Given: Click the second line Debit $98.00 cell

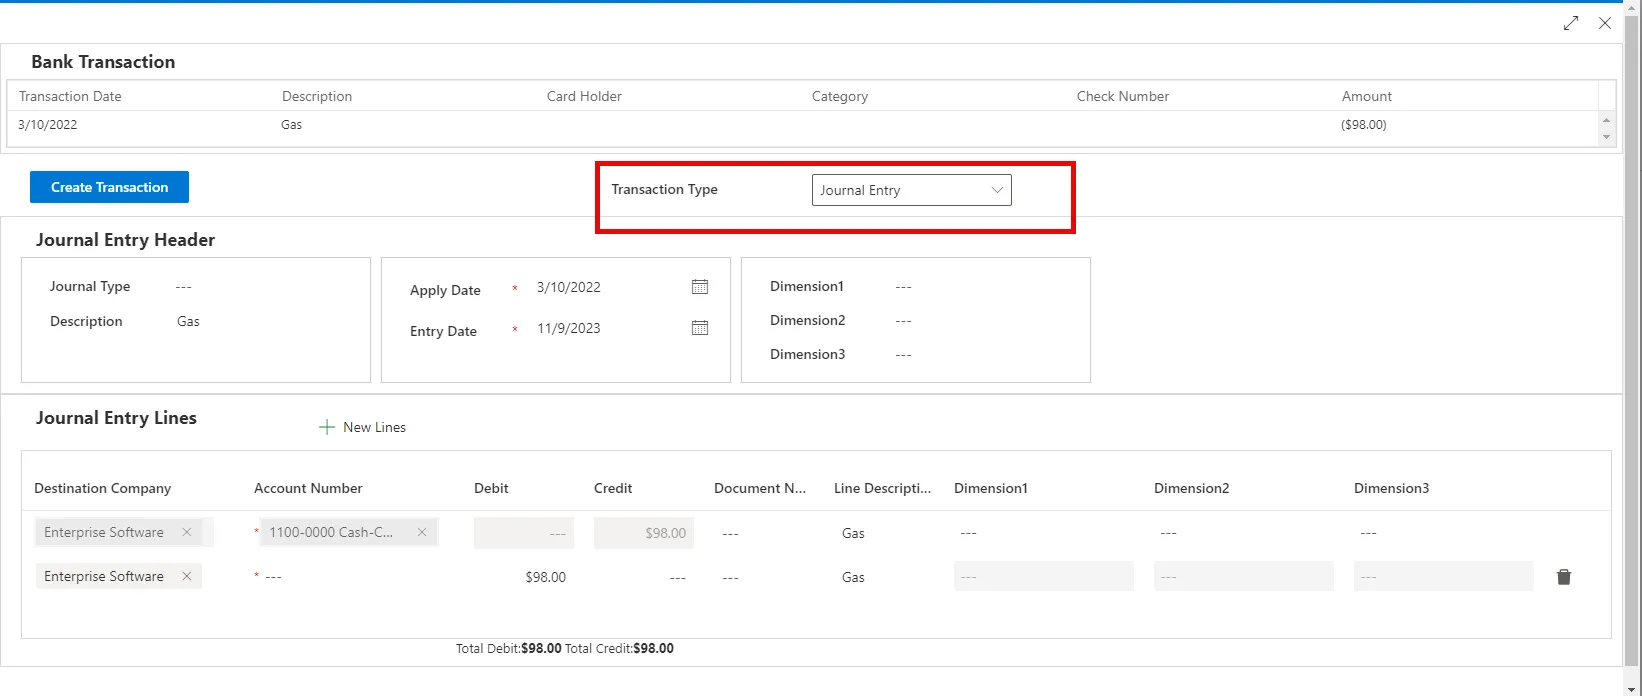Looking at the screenshot, I should pyautogui.click(x=545, y=577).
